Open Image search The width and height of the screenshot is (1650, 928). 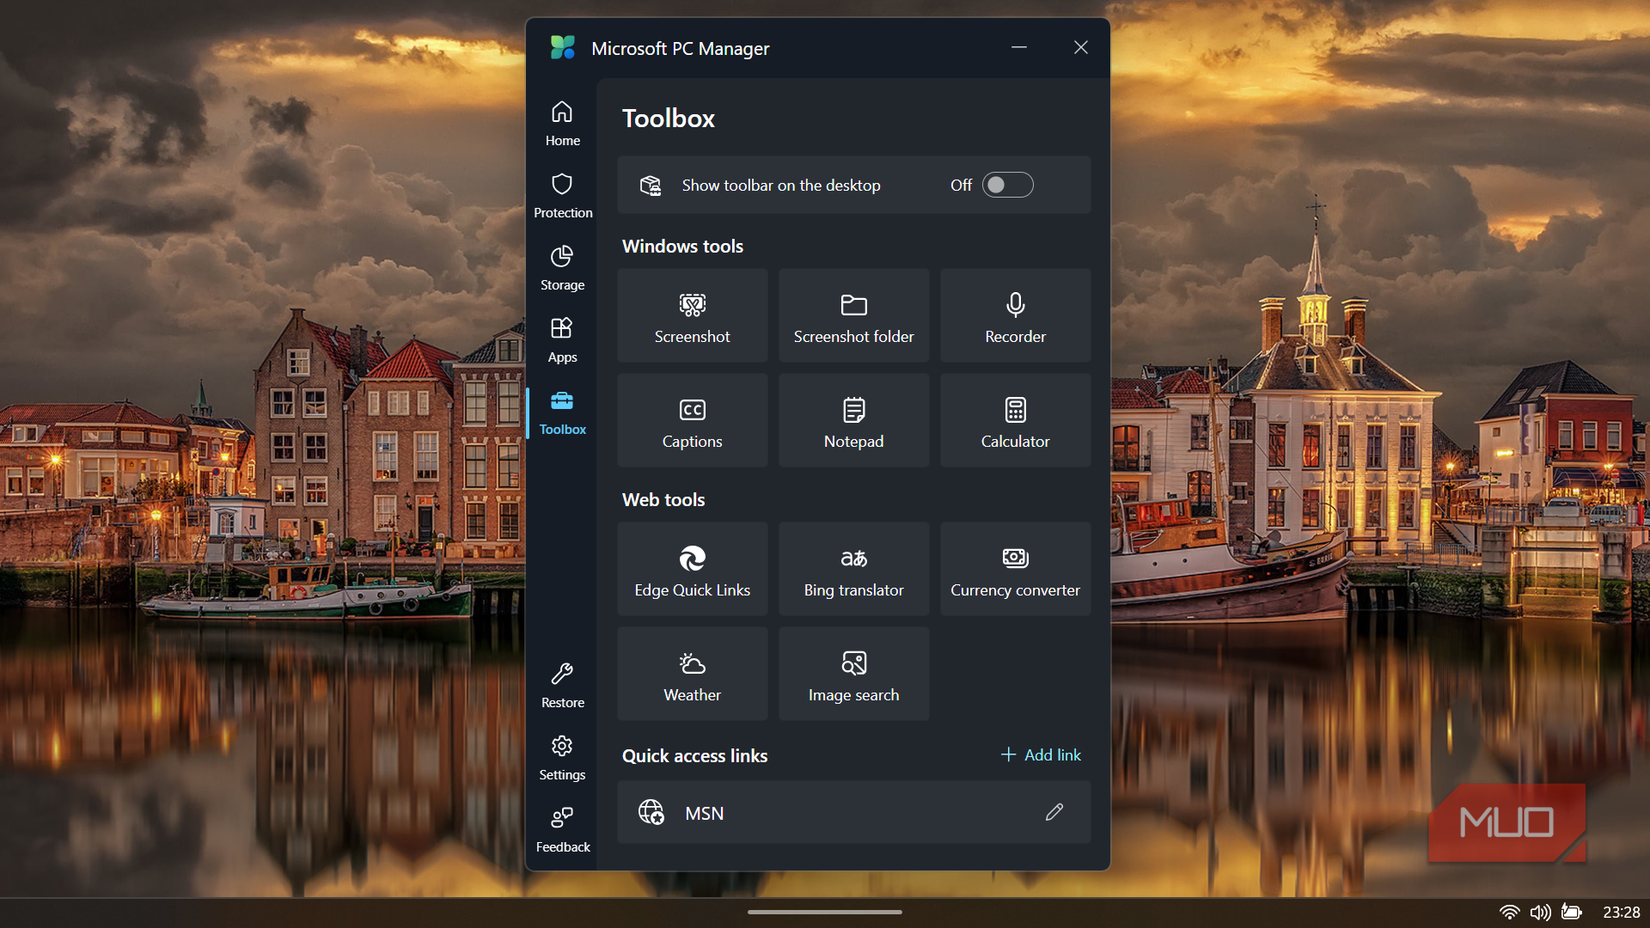[853, 673]
